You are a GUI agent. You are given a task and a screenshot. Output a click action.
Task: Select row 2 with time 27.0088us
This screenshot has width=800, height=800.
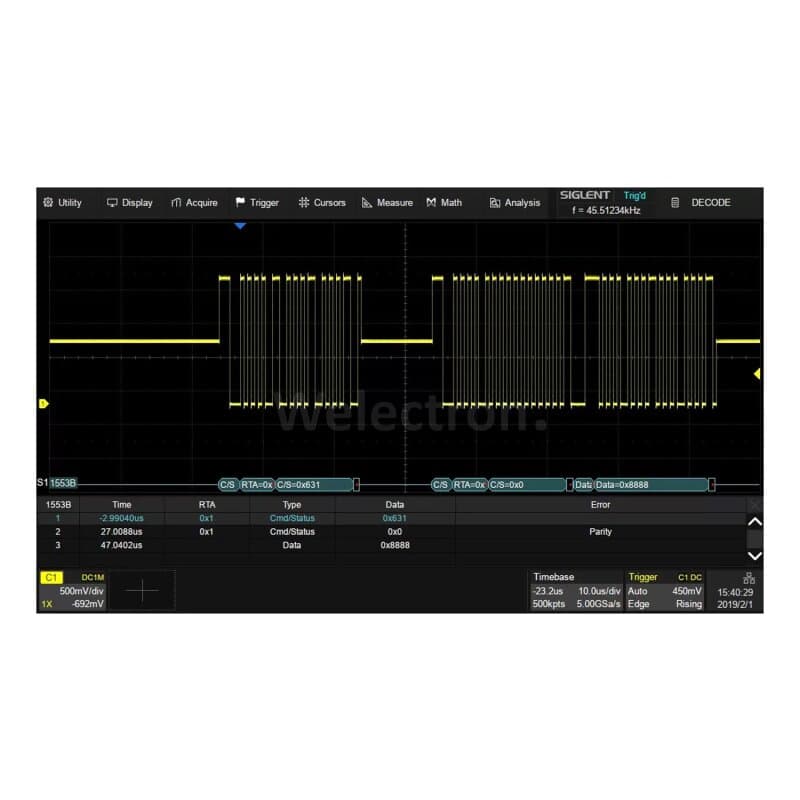392,532
